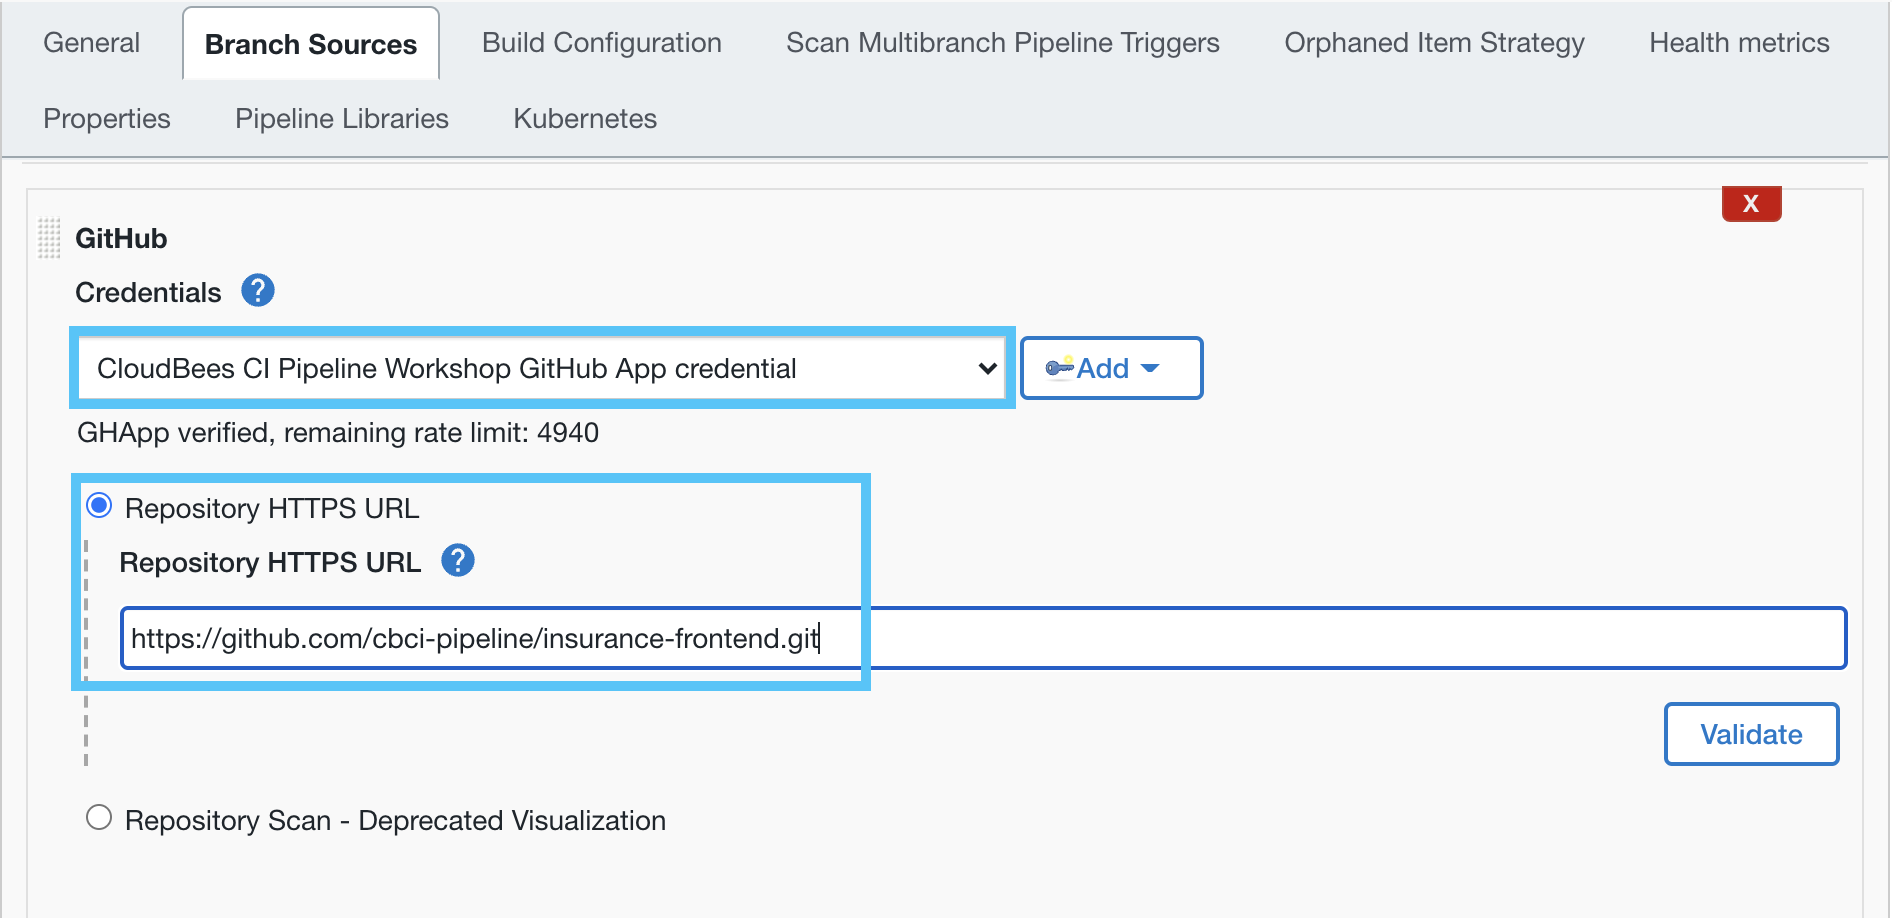Open the Repository HTTPS URL help icon

[458, 561]
